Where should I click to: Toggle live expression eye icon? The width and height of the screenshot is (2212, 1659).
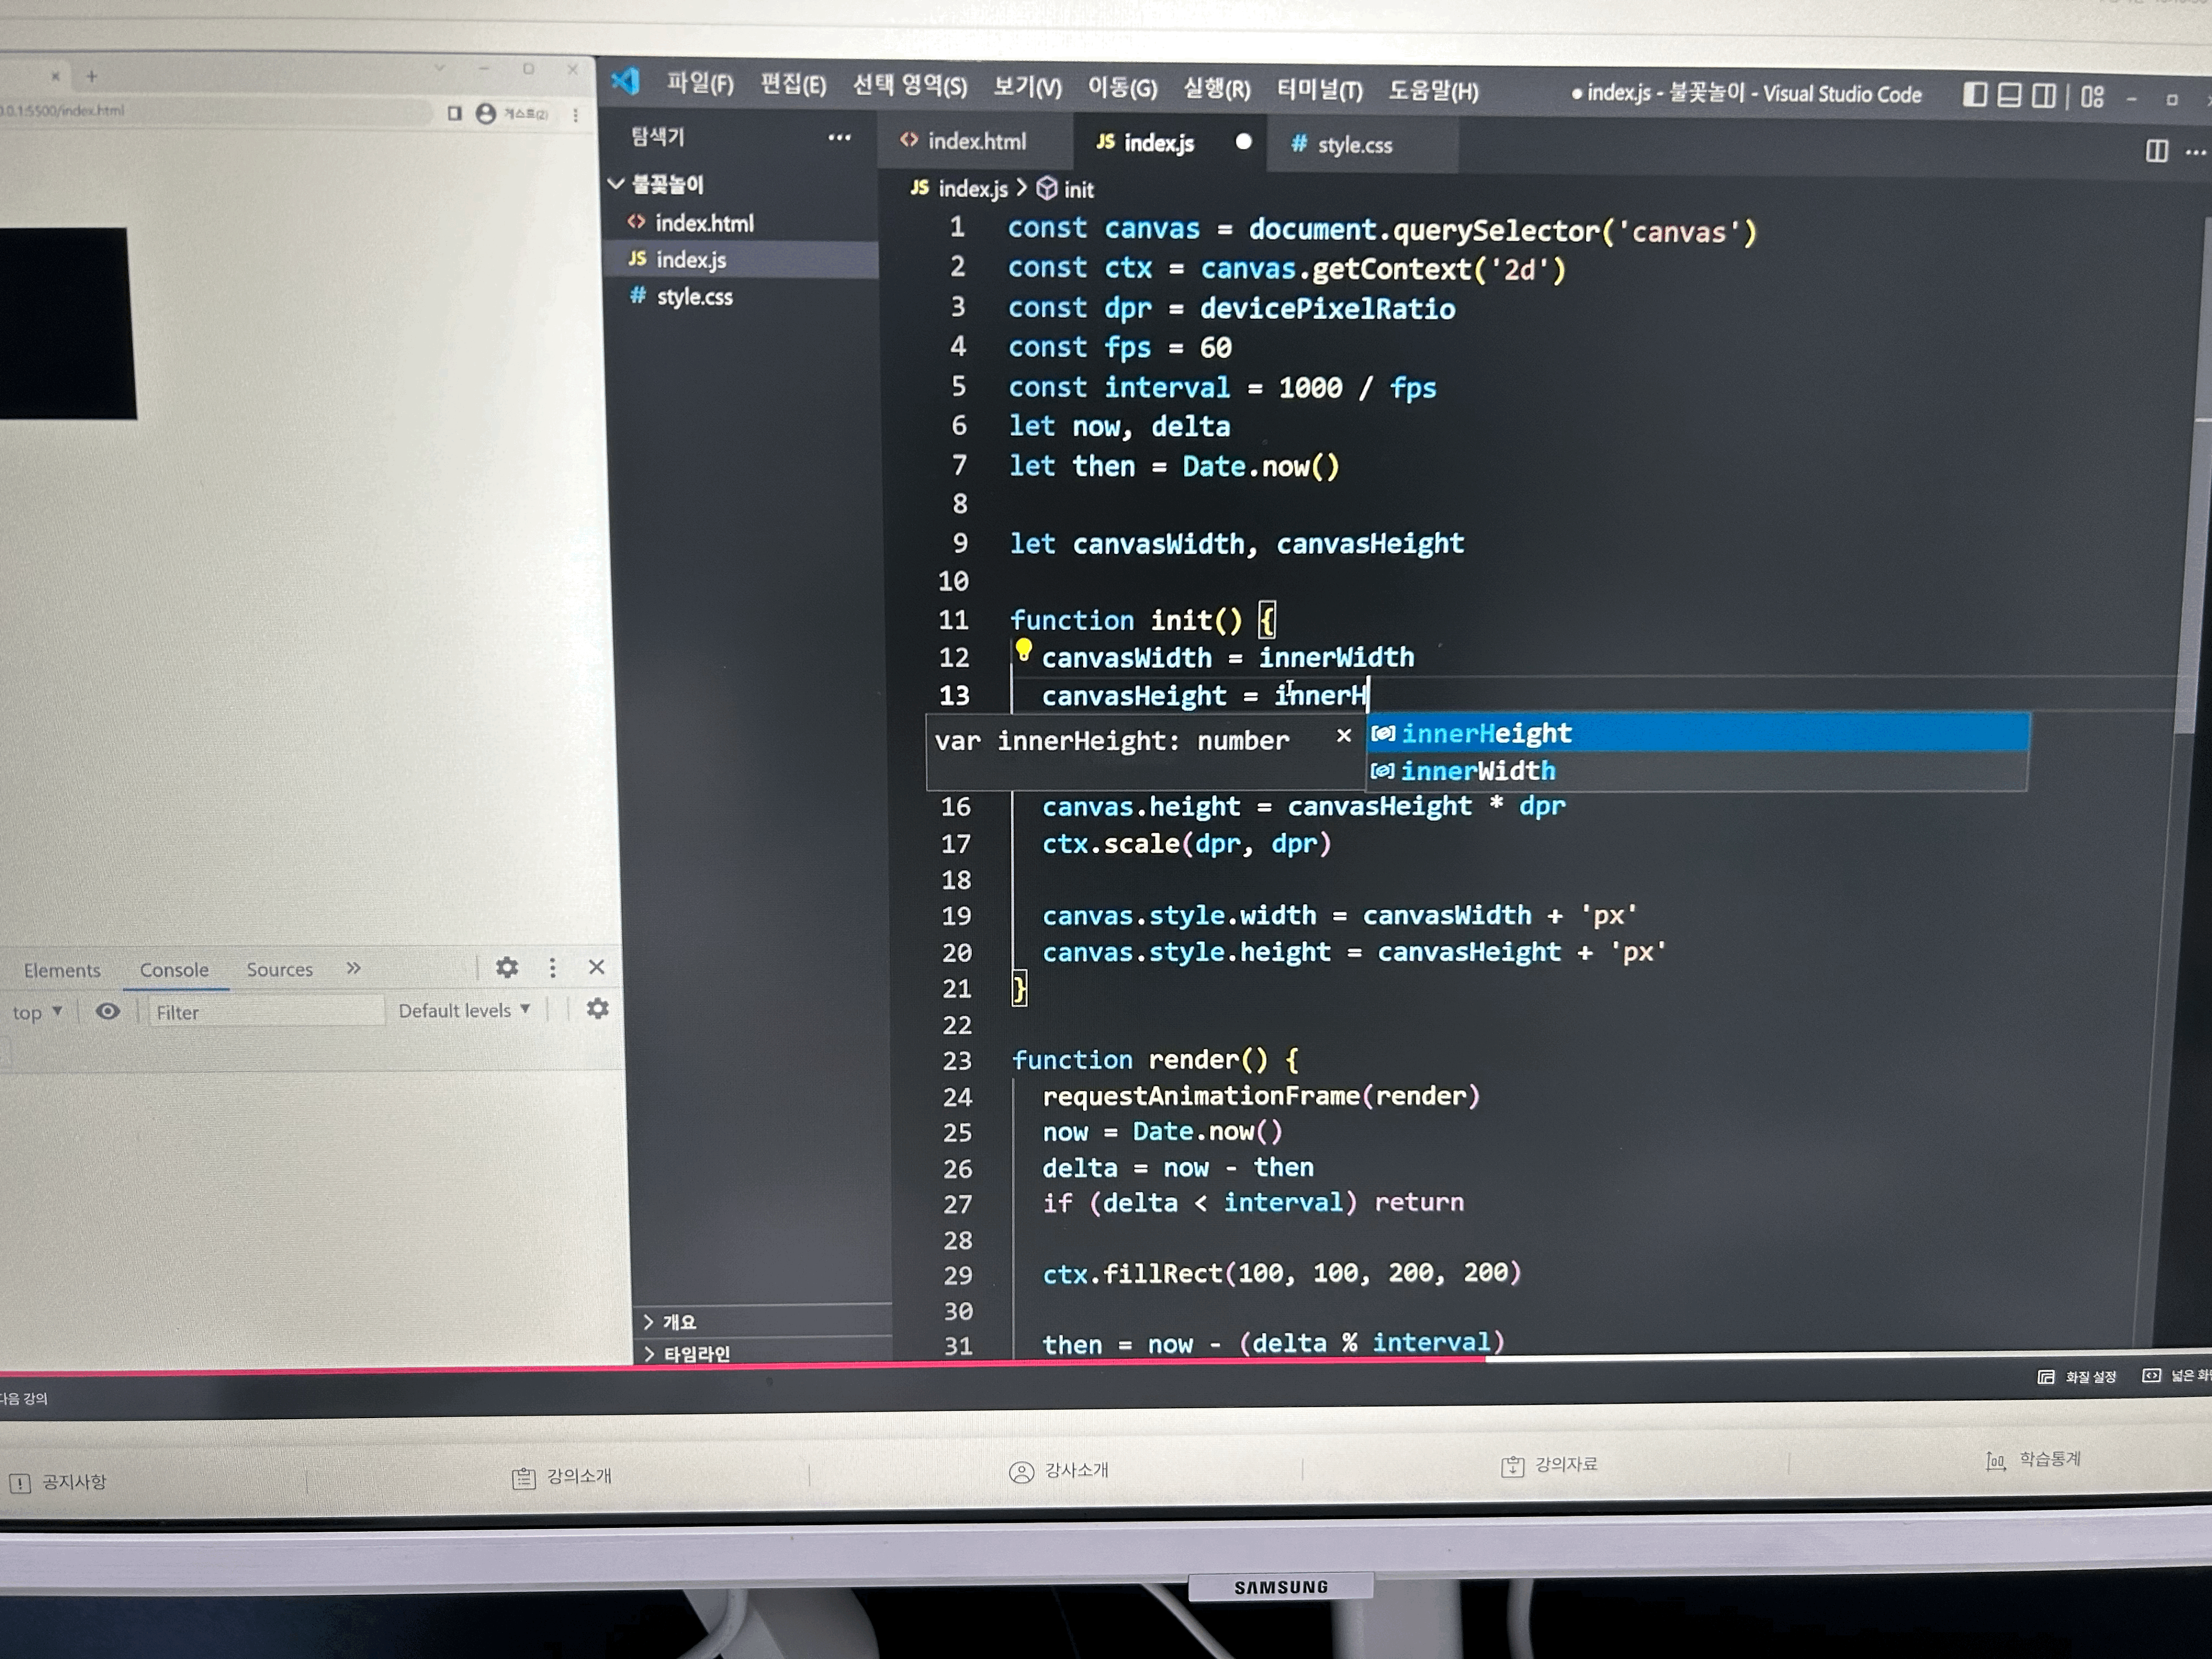coord(108,1011)
